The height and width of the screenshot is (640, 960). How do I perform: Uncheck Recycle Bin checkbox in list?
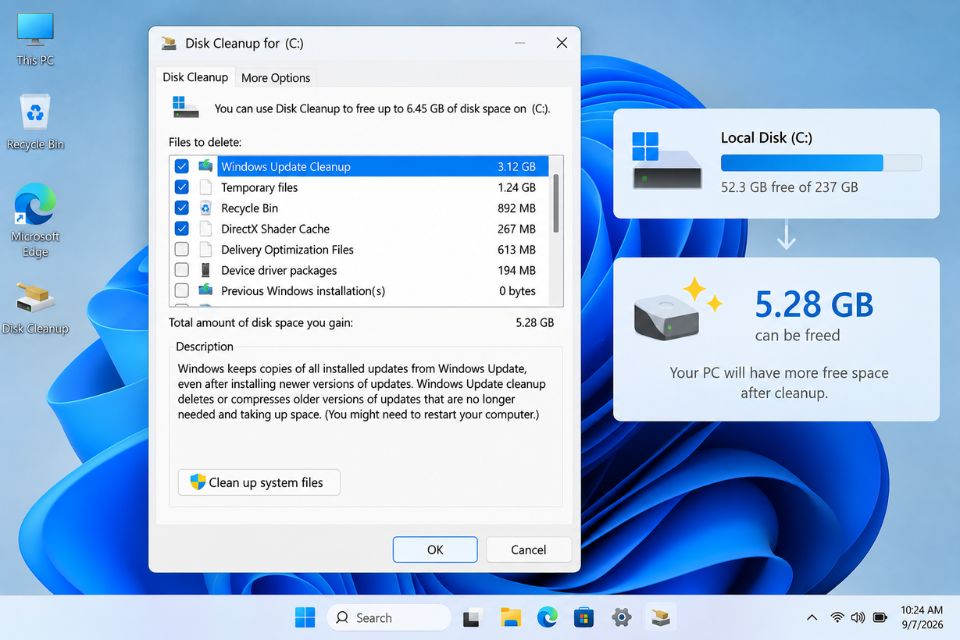click(182, 208)
